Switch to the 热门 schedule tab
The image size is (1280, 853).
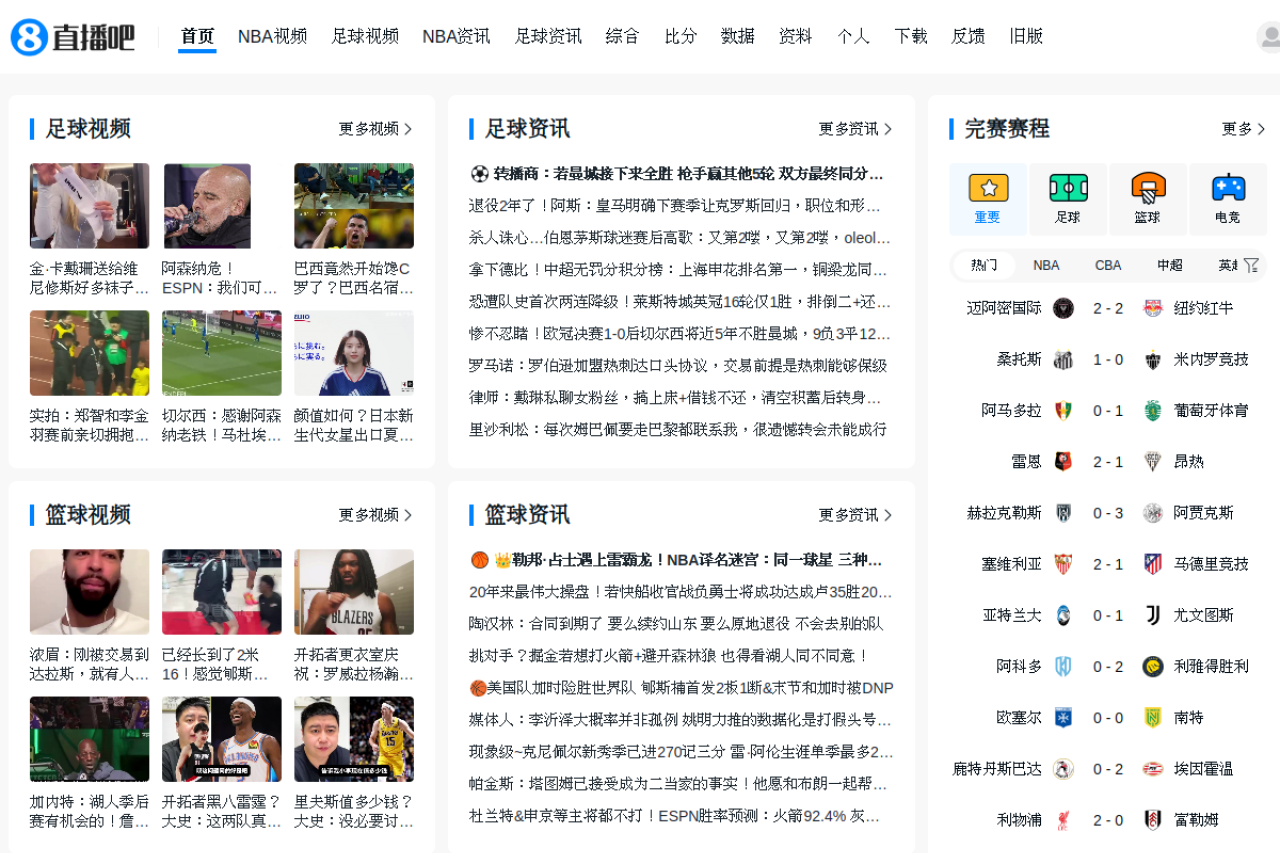[x=984, y=265]
